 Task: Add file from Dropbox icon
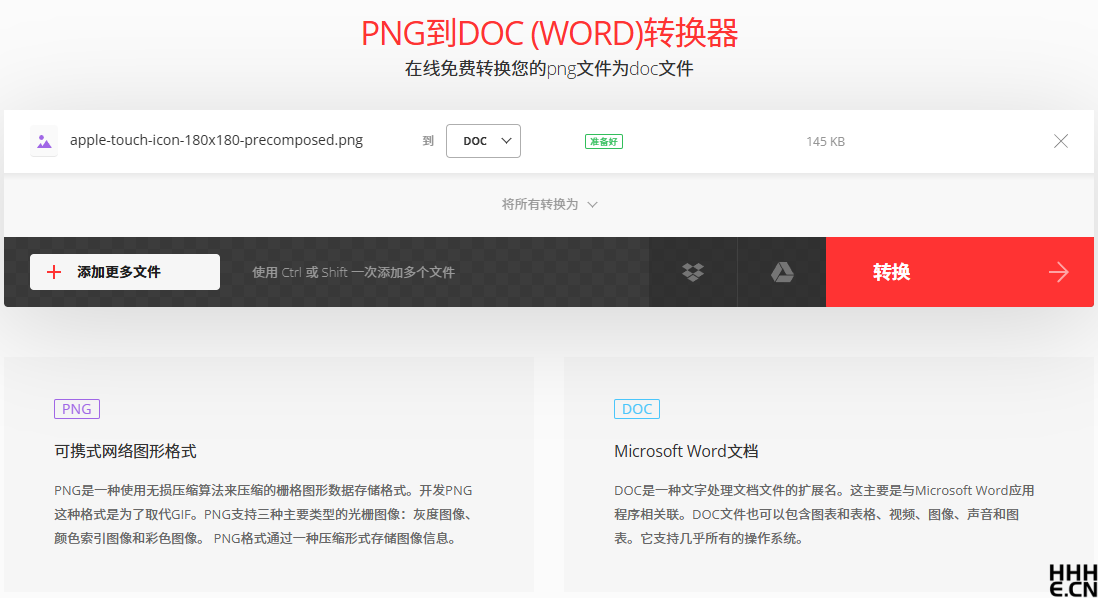(693, 272)
